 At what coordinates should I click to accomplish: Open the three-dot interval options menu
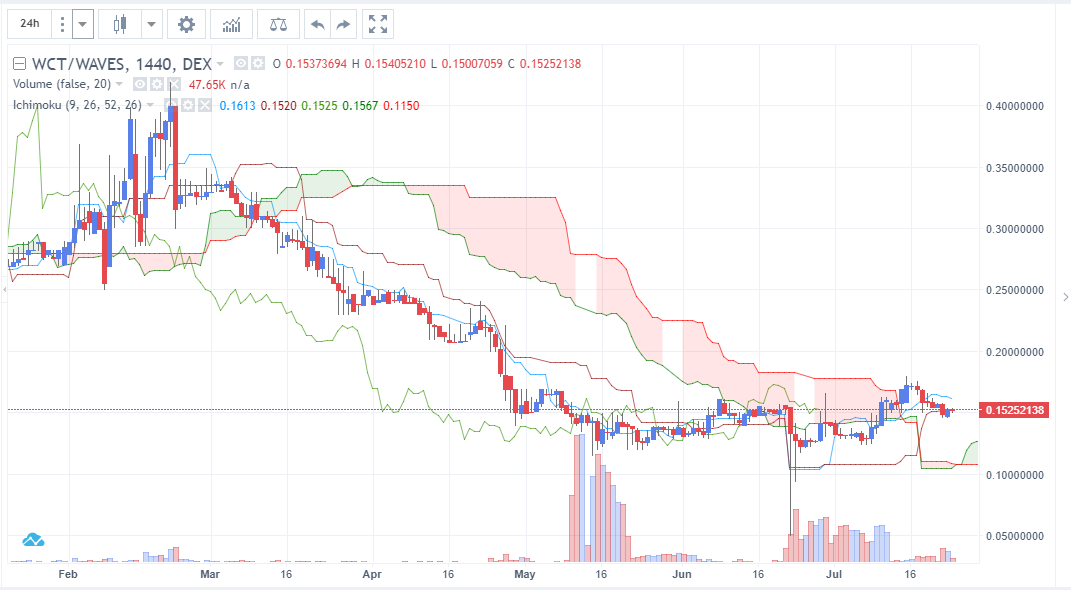[62, 25]
